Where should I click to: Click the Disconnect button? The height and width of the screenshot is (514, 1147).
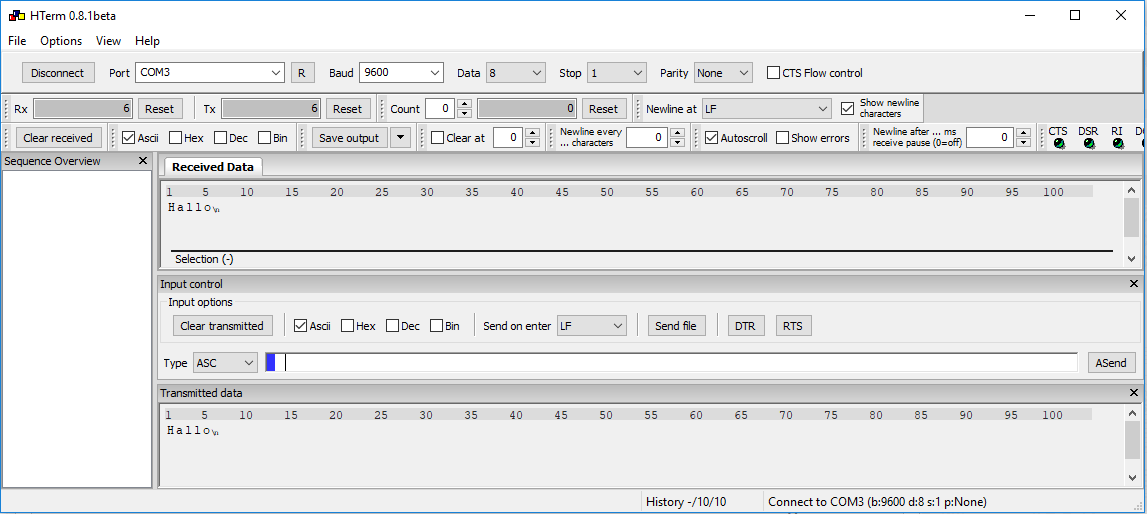pyautogui.click(x=58, y=73)
